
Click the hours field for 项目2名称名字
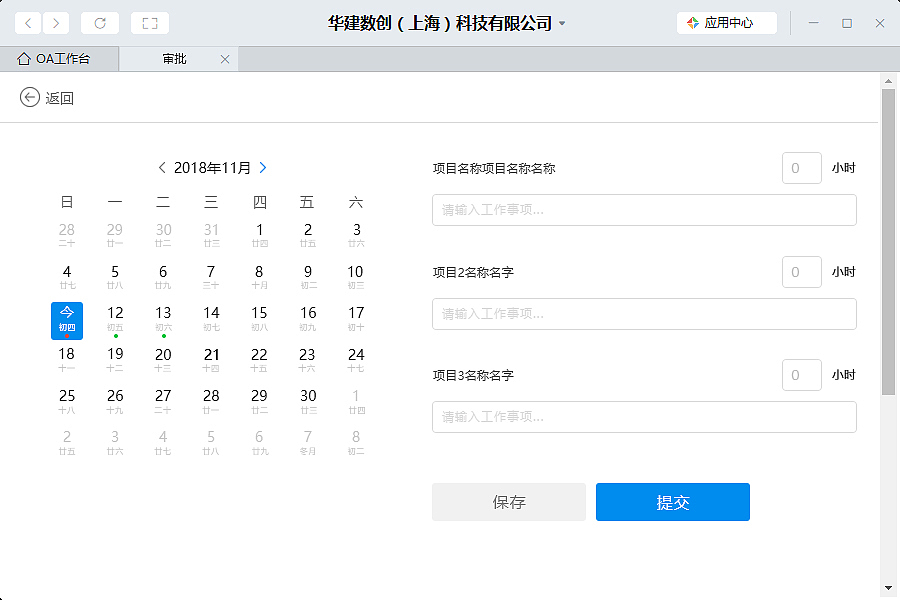(x=801, y=272)
